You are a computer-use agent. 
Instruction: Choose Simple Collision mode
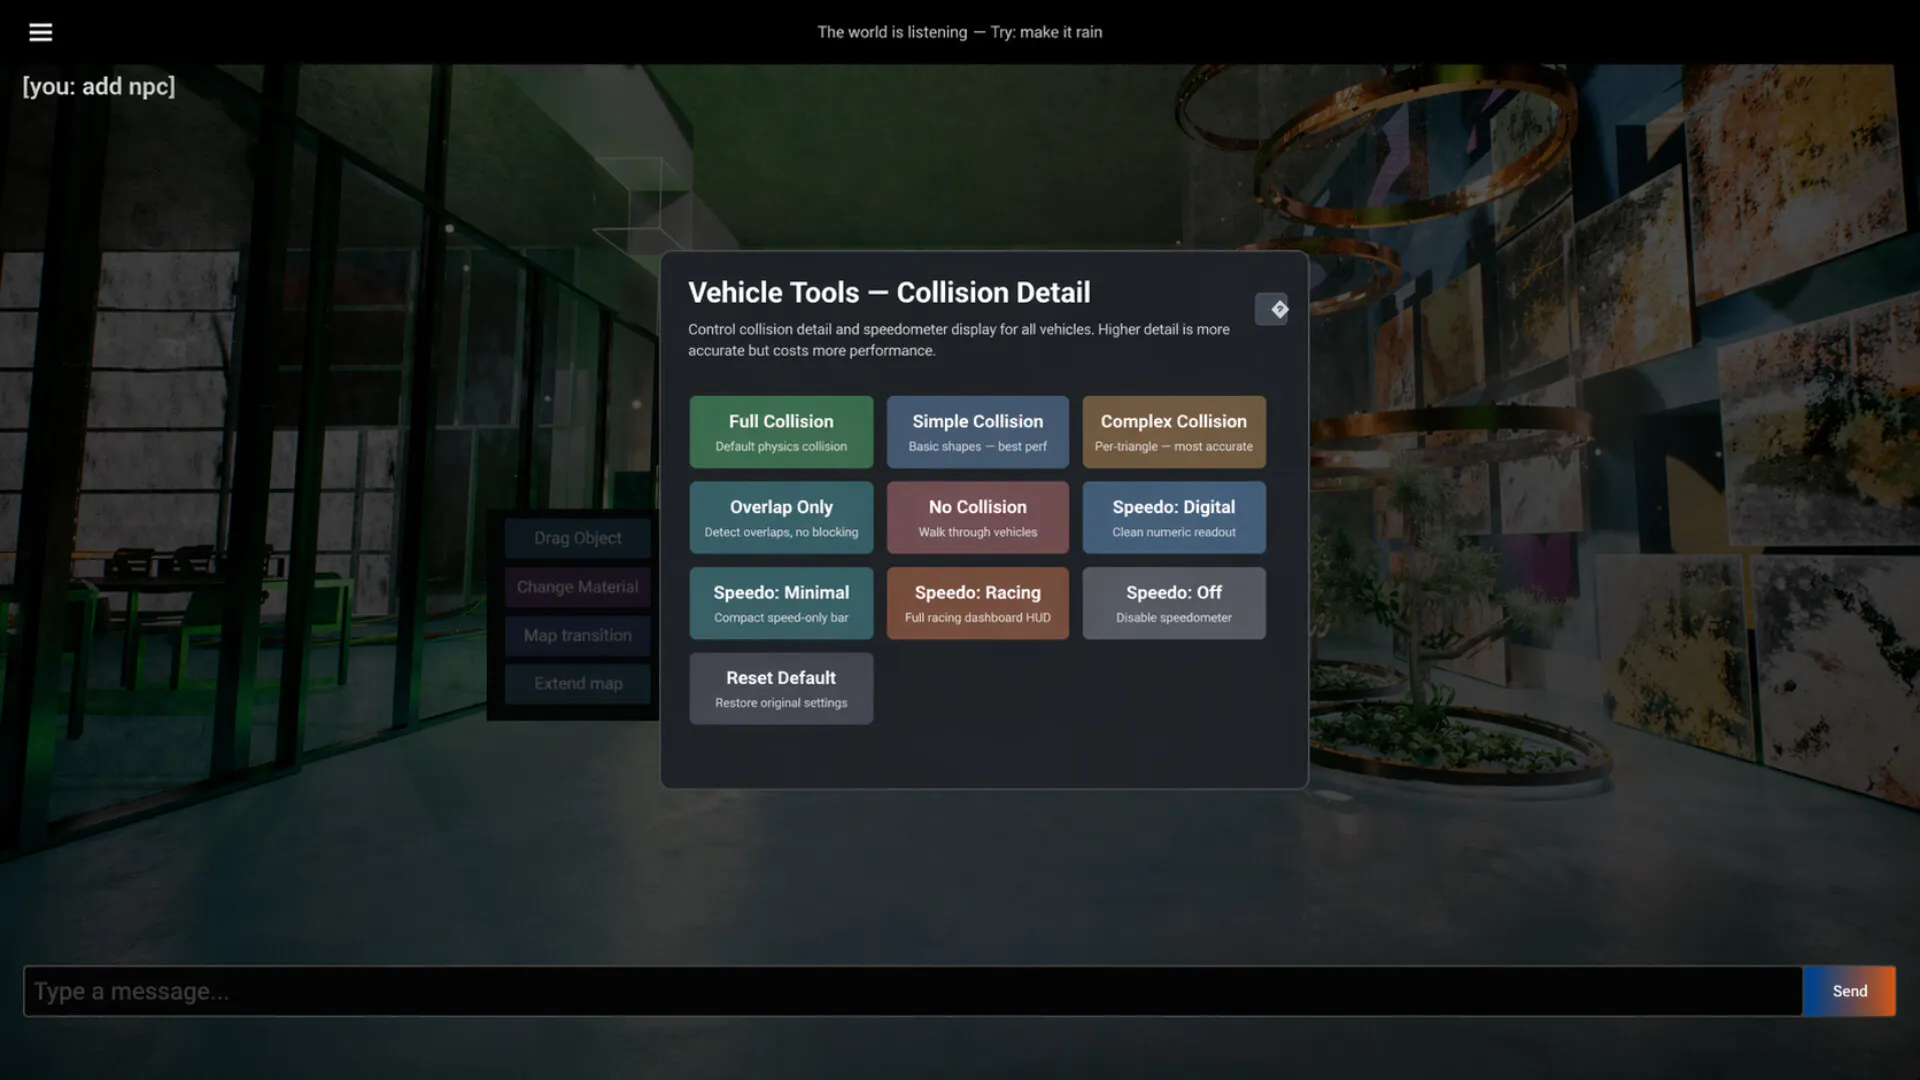(x=977, y=432)
